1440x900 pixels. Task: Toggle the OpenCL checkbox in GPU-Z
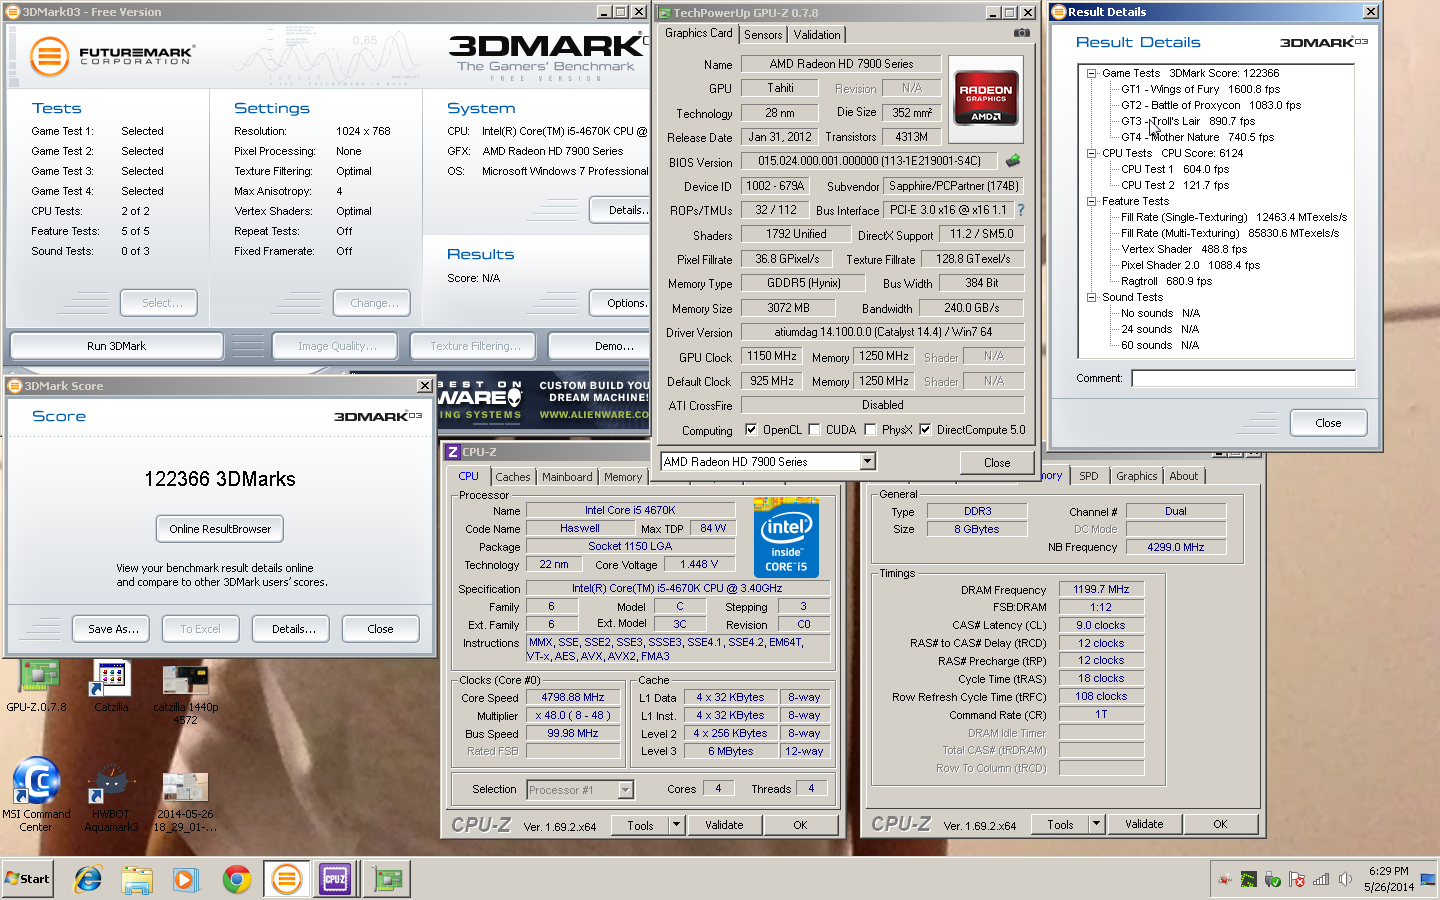tap(751, 430)
